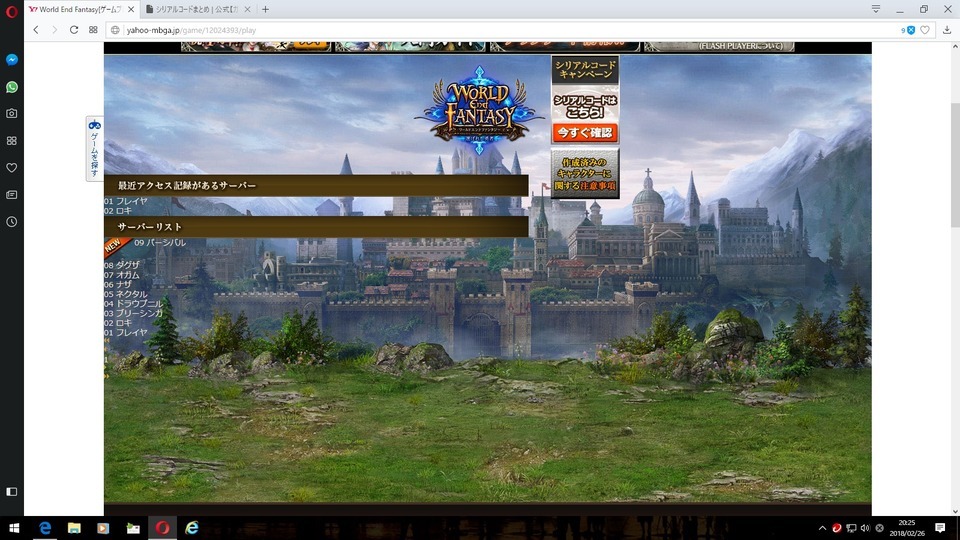This screenshot has width=960, height=540.
Task: Open the network tray icon
Action: point(851,528)
